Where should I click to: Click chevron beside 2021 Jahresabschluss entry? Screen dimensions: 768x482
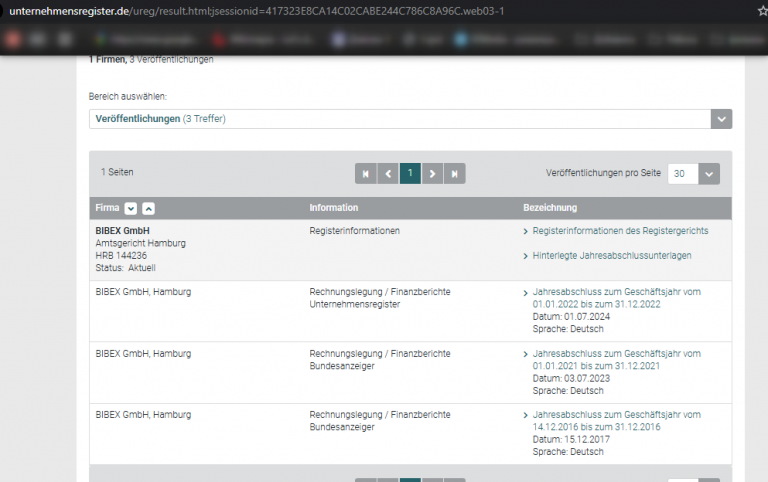click(526, 354)
